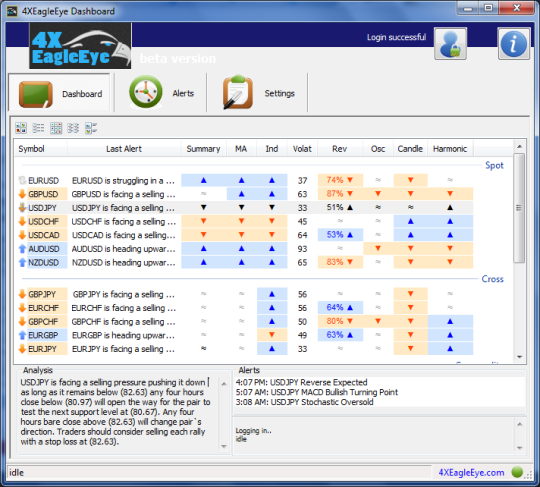Screen dimensions: 540x487
Task: Click the GBPCHF 80% Rev cell
Action: tap(340, 321)
